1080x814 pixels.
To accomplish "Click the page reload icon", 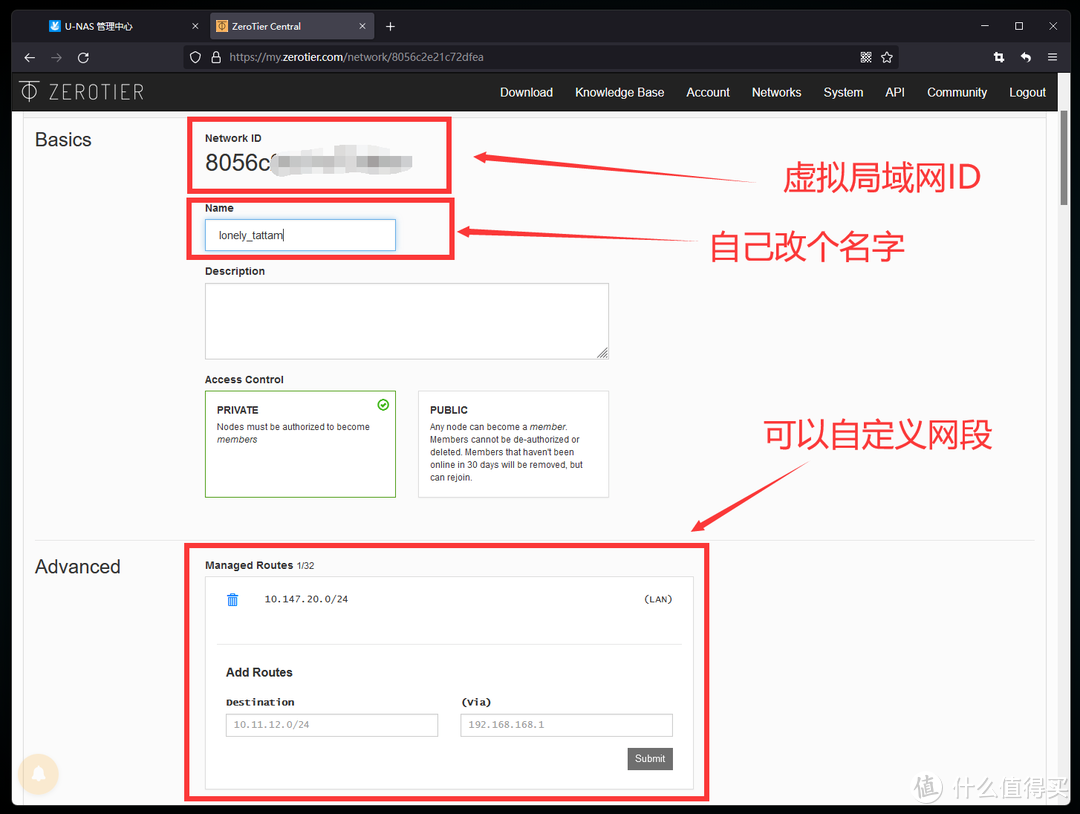I will (x=83, y=57).
